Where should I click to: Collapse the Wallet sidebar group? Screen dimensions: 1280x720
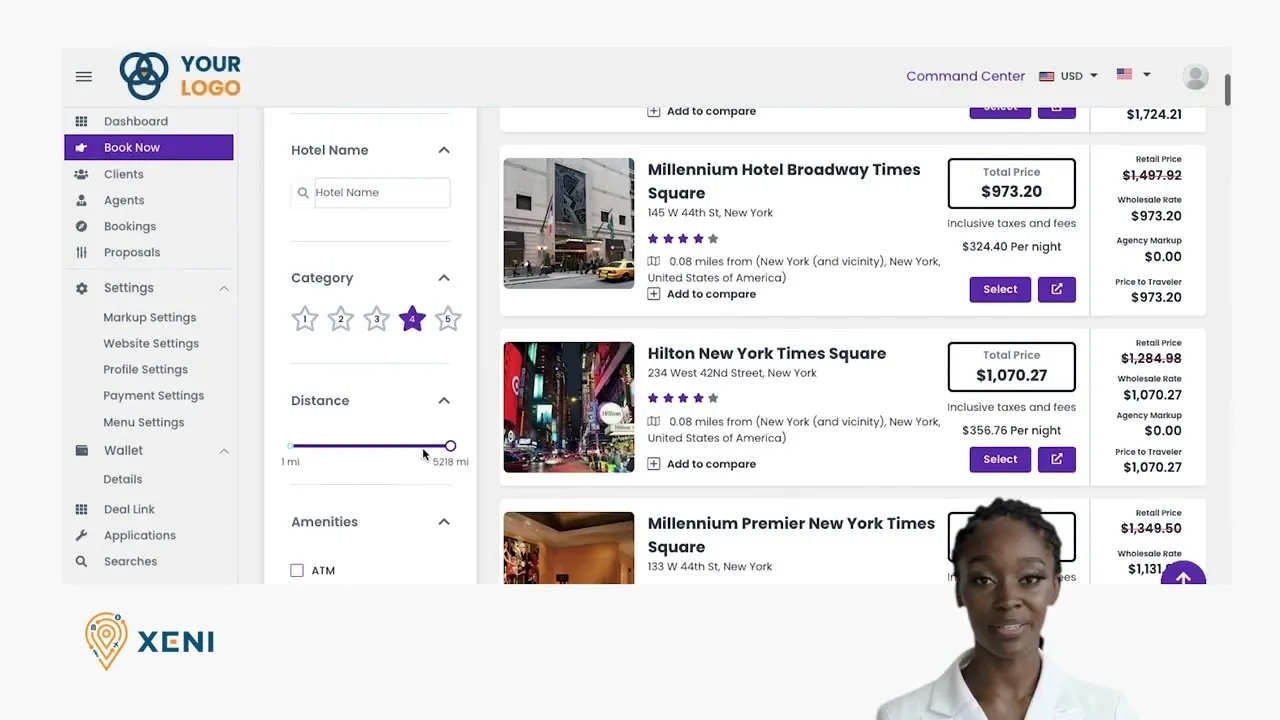(224, 451)
